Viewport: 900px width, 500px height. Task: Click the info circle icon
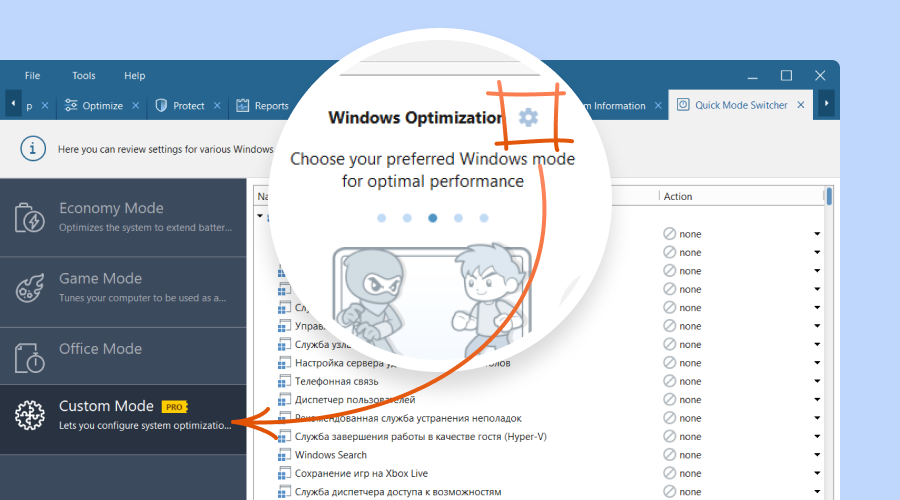33,149
